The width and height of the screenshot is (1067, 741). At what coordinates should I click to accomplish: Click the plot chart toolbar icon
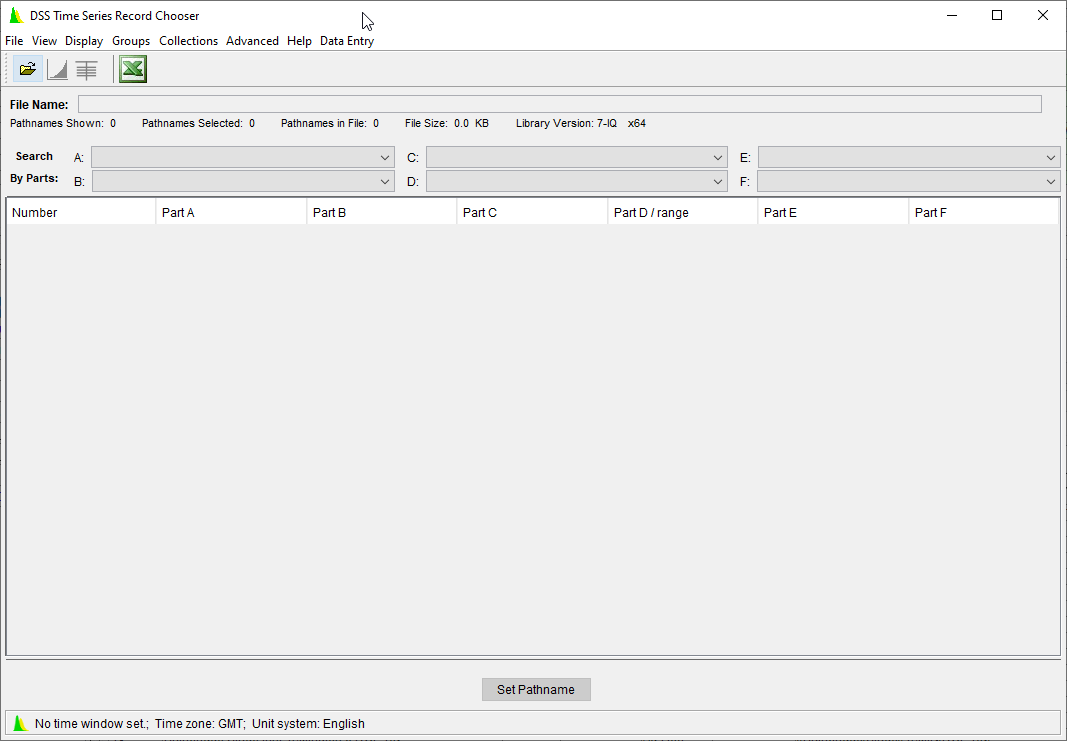[x=58, y=69]
